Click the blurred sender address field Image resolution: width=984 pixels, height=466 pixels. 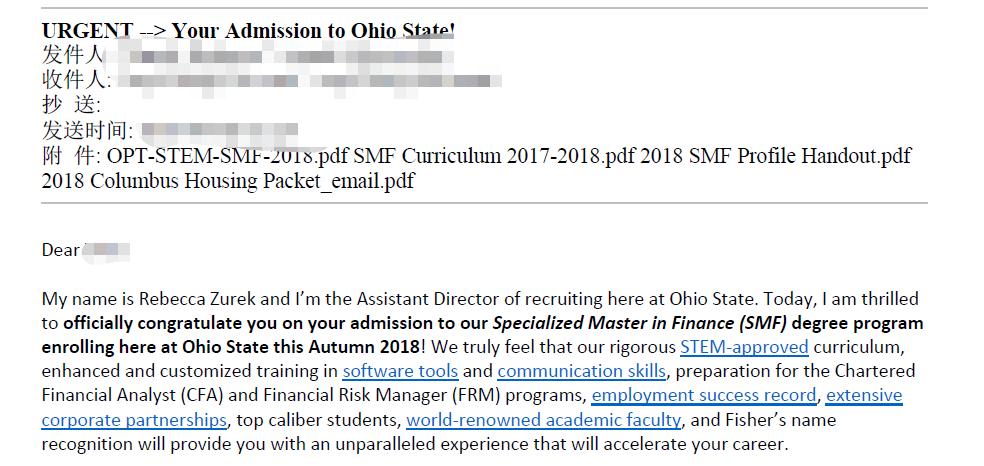[x=279, y=55]
